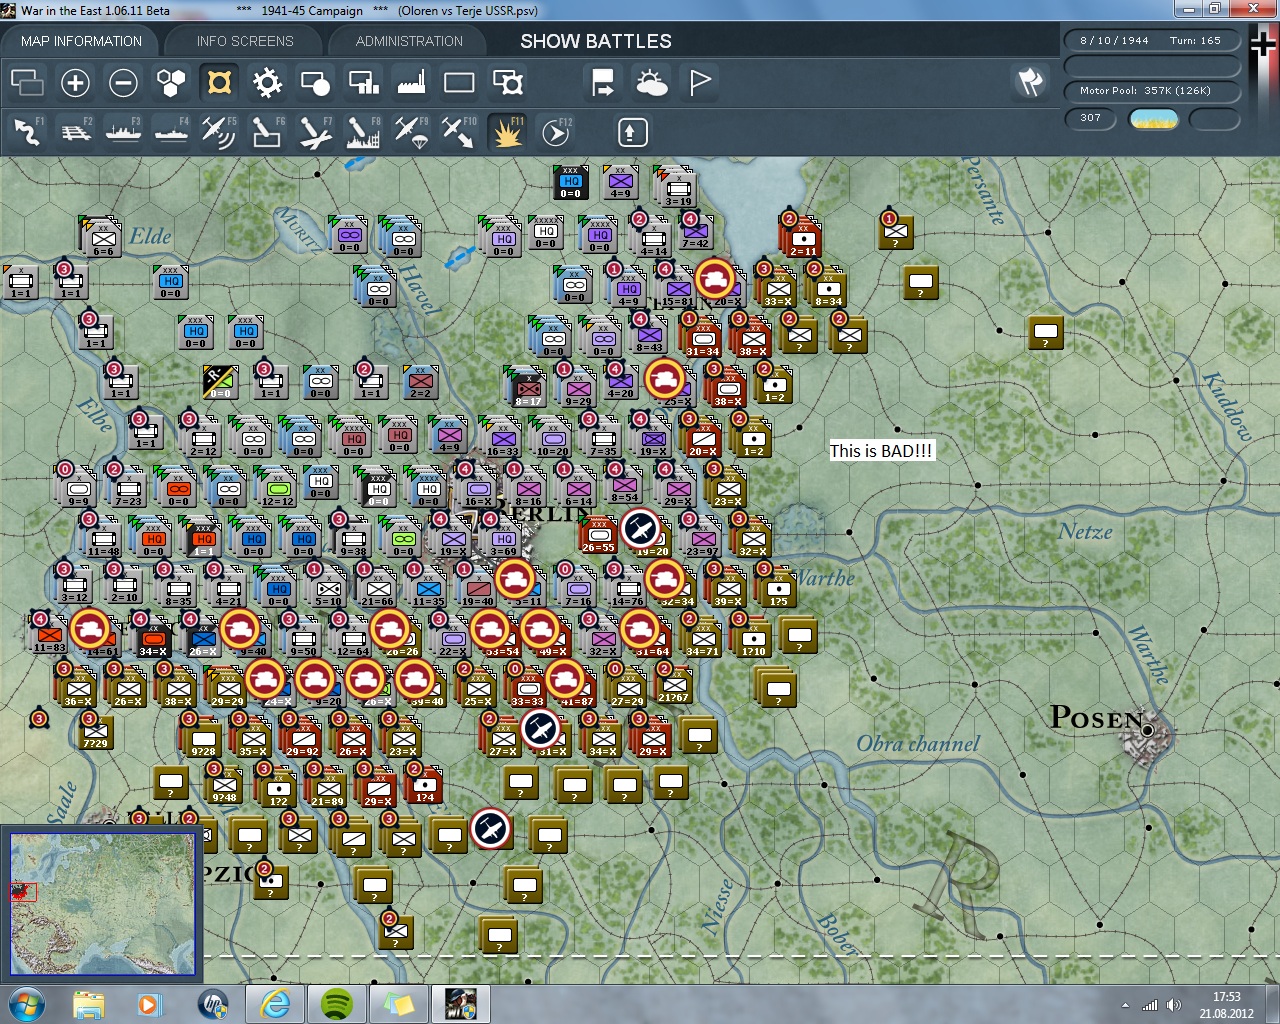Select the F2 rail move mode icon
The width and height of the screenshot is (1280, 1024).
coord(75,132)
